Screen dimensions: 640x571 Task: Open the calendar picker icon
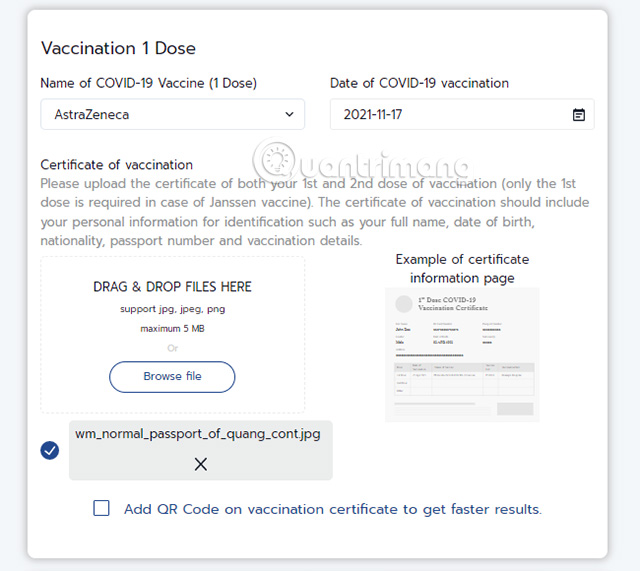pyautogui.click(x=578, y=115)
